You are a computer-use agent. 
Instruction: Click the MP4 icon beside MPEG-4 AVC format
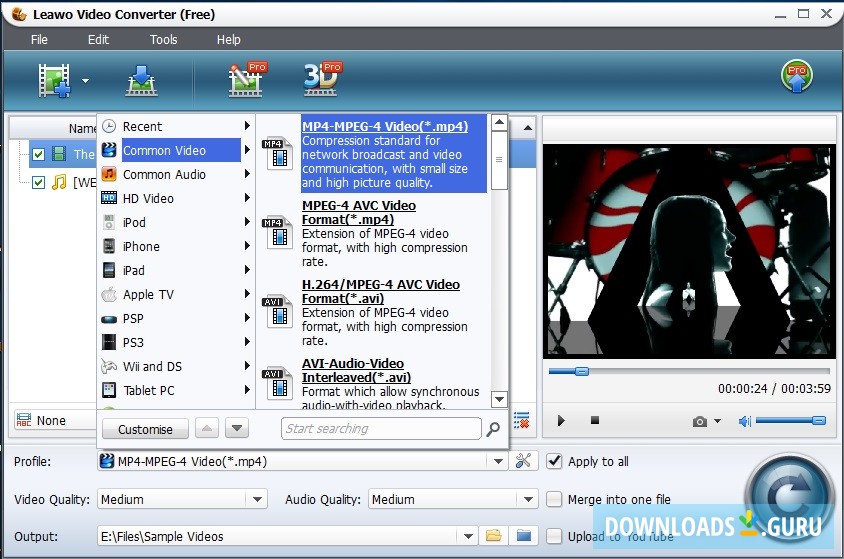pos(278,233)
